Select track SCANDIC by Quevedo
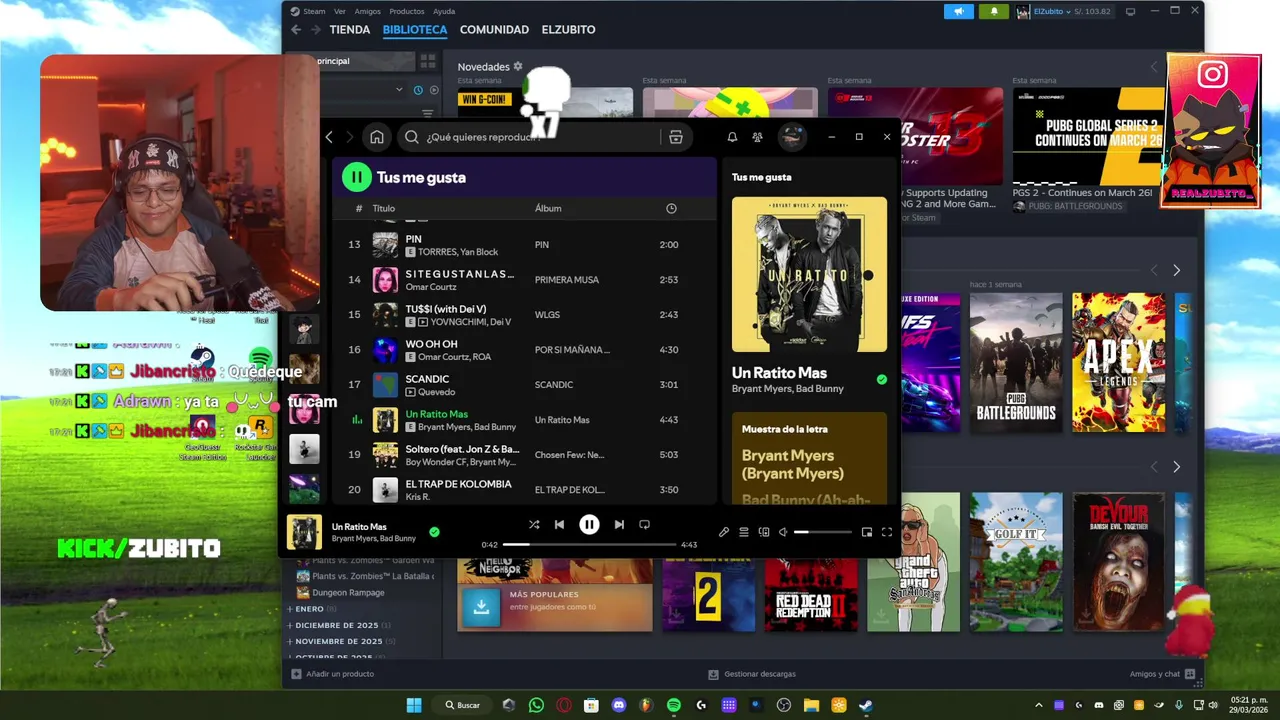Image resolution: width=1280 pixels, height=720 pixels. (x=525, y=385)
